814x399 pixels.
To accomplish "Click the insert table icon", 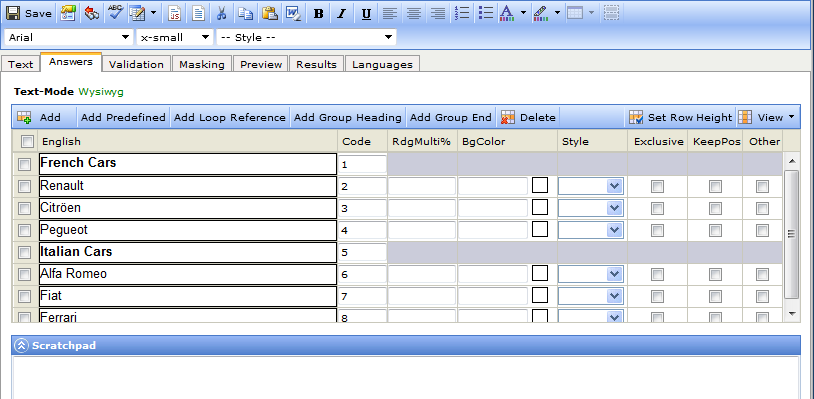I will pos(575,13).
